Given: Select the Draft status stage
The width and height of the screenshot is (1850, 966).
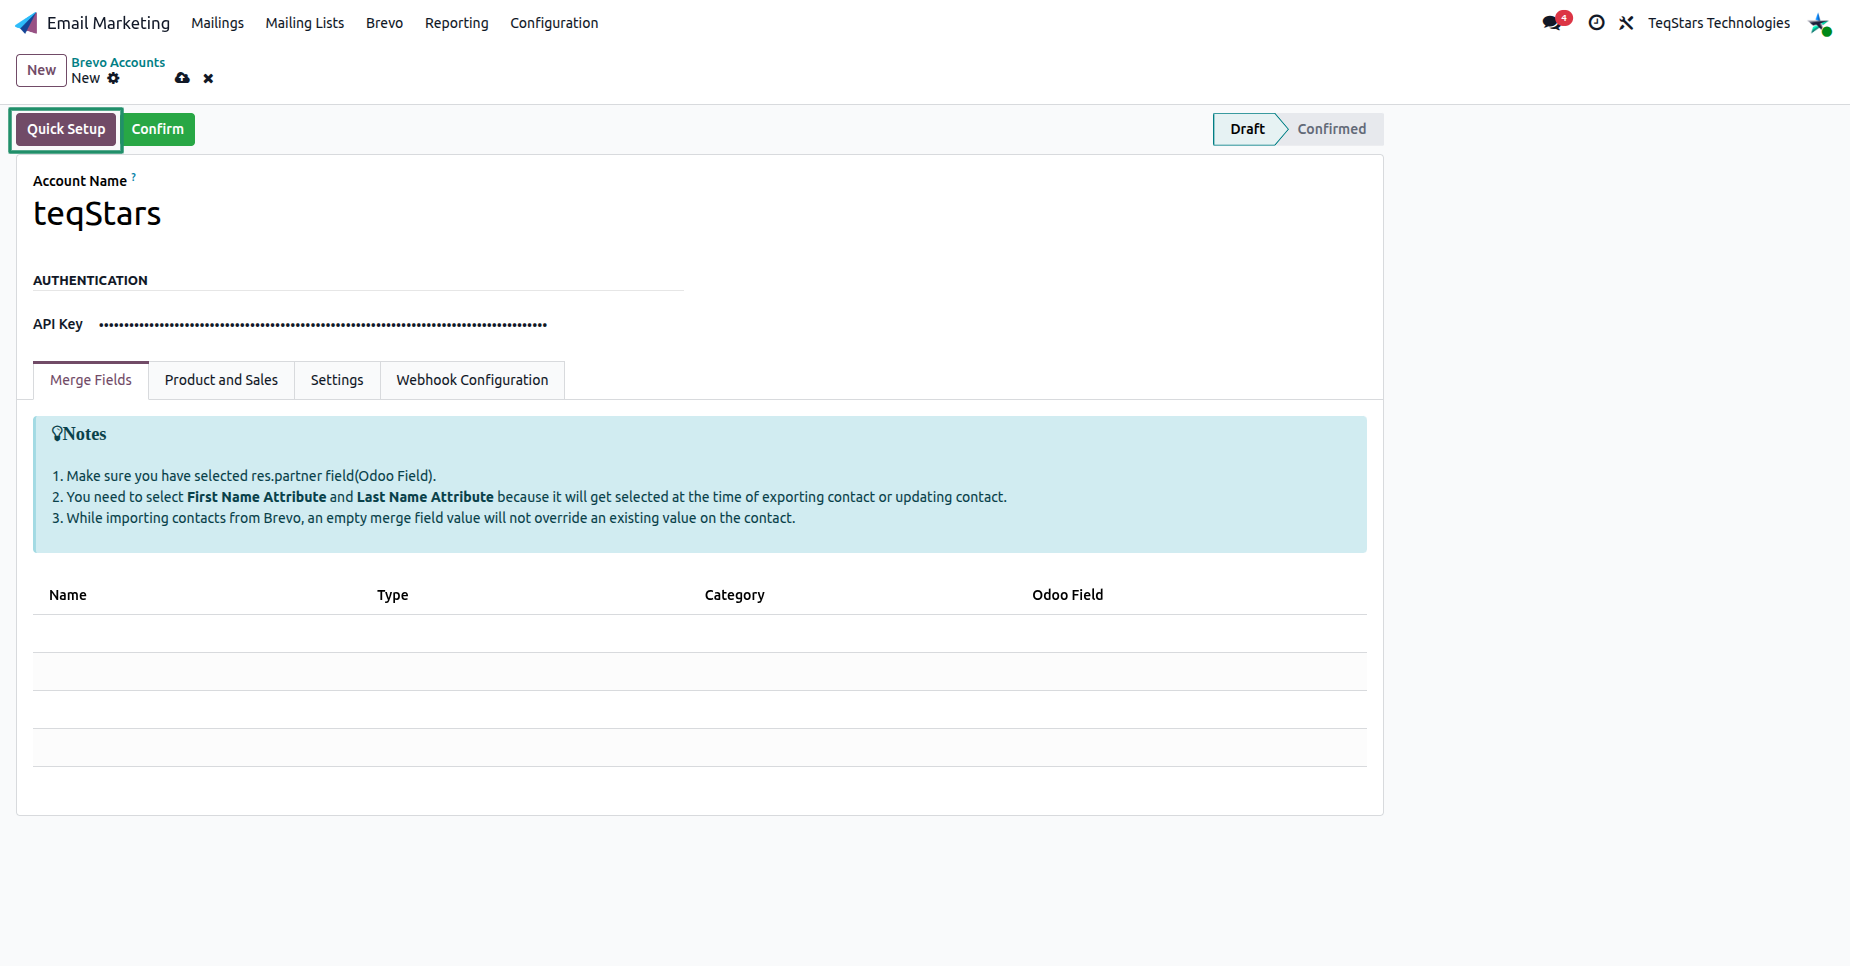Looking at the screenshot, I should click(1247, 129).
